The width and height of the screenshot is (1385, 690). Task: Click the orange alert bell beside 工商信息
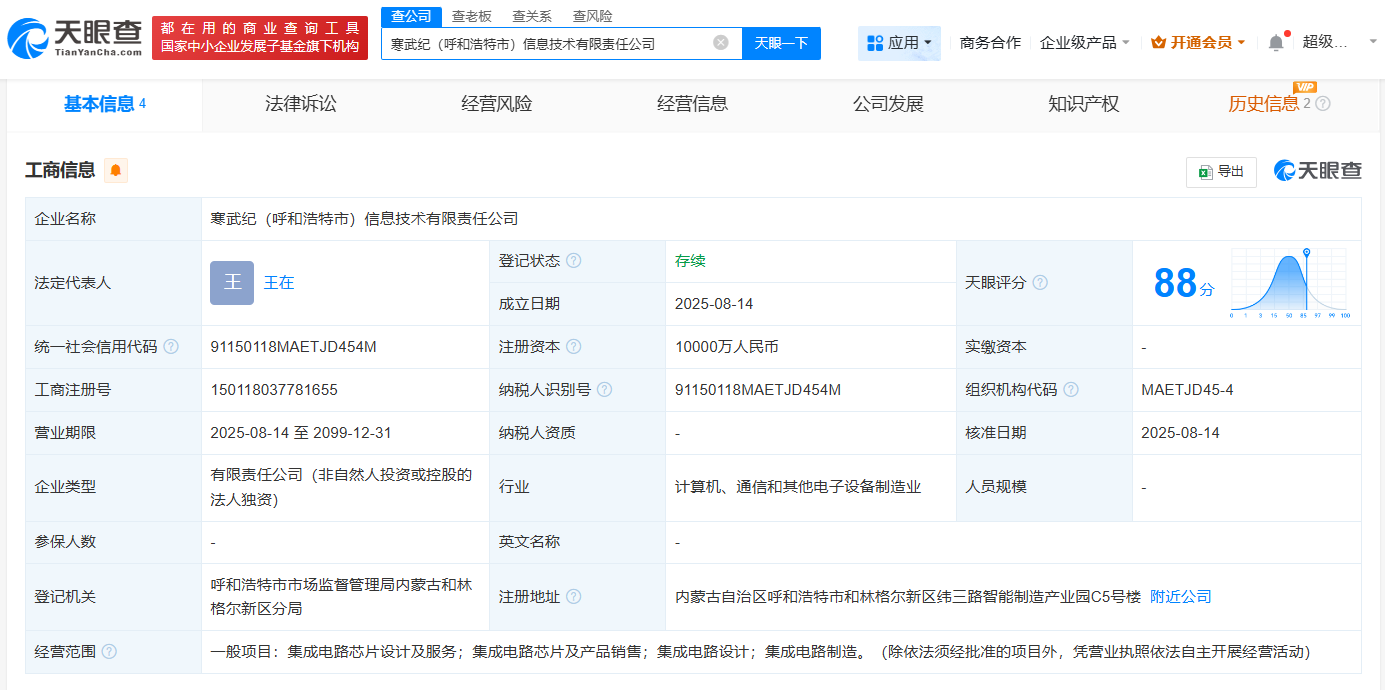(115, 171)
